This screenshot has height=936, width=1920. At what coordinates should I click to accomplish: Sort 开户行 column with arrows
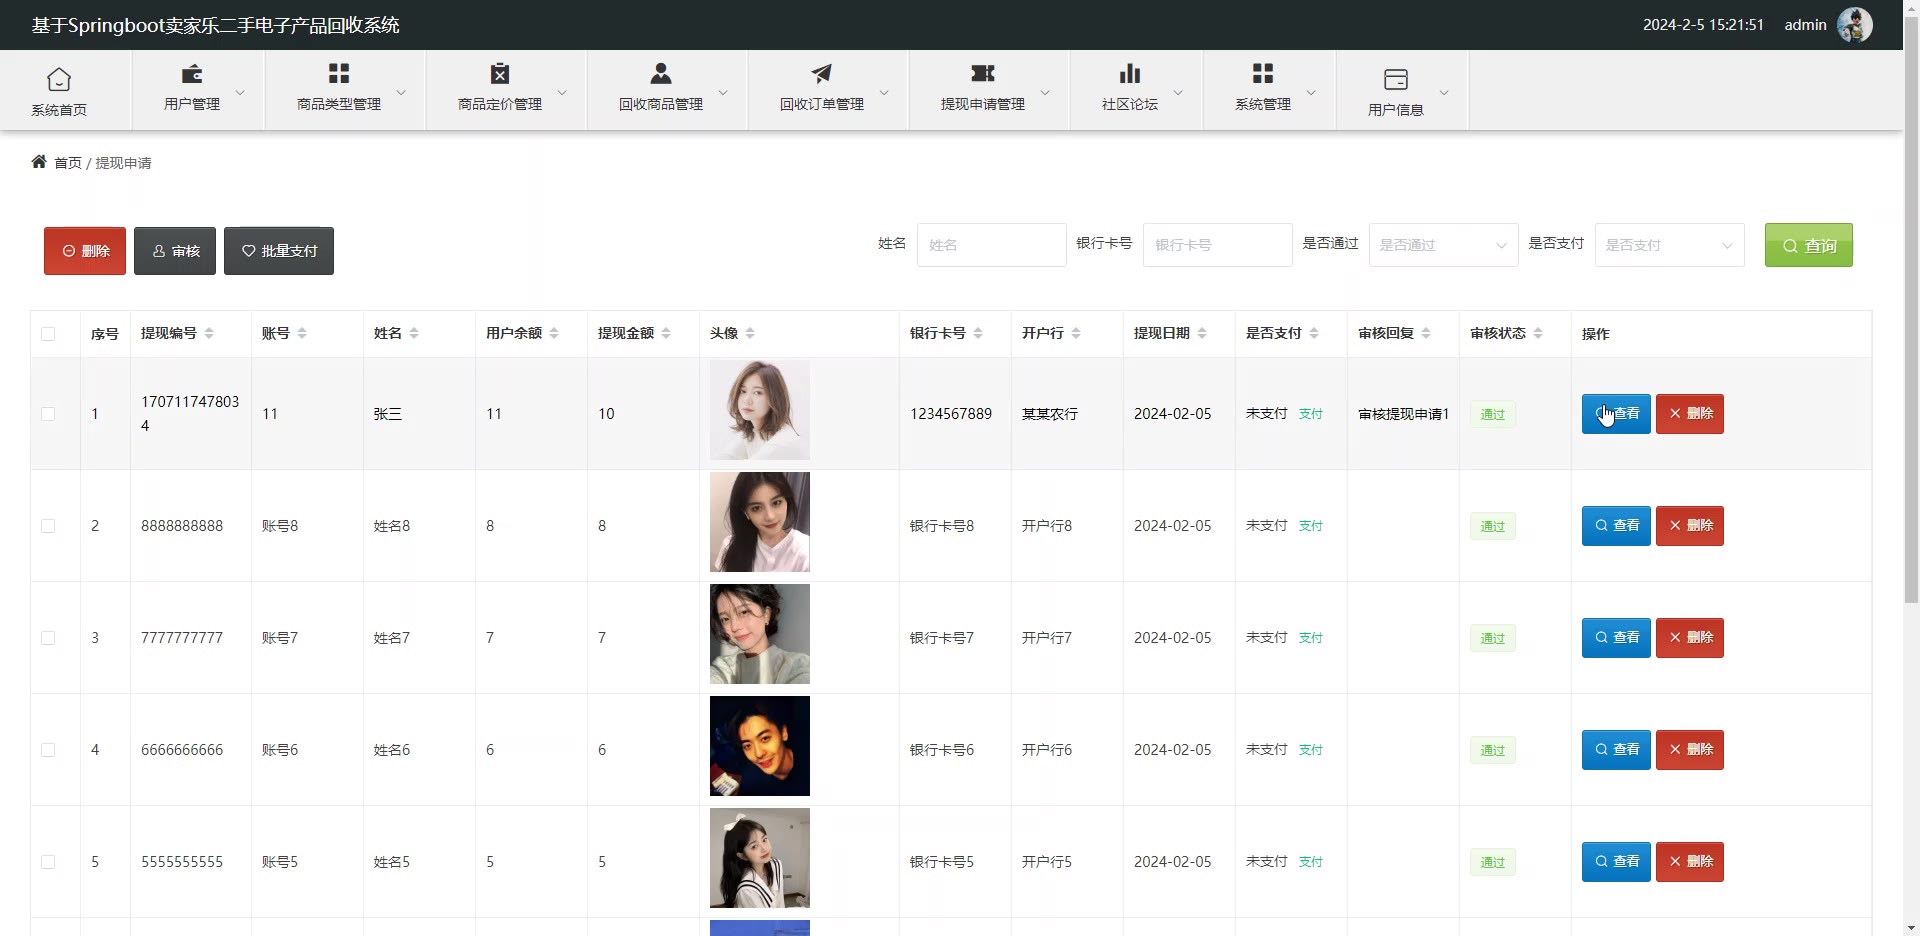click(x=1076, y=333)
